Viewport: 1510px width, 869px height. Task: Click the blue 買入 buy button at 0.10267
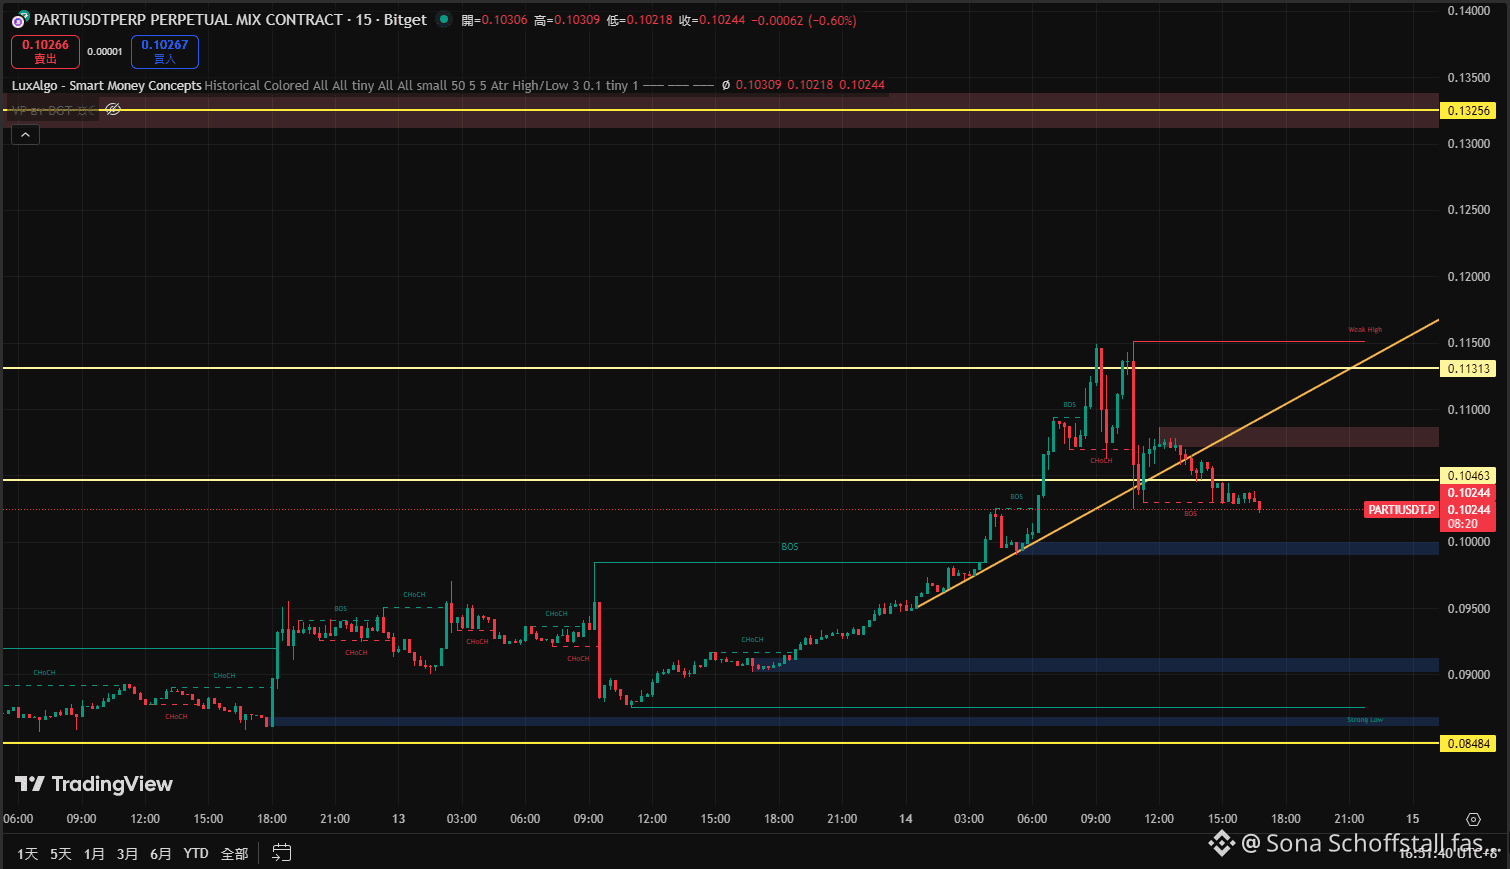(x=165, y=51)
